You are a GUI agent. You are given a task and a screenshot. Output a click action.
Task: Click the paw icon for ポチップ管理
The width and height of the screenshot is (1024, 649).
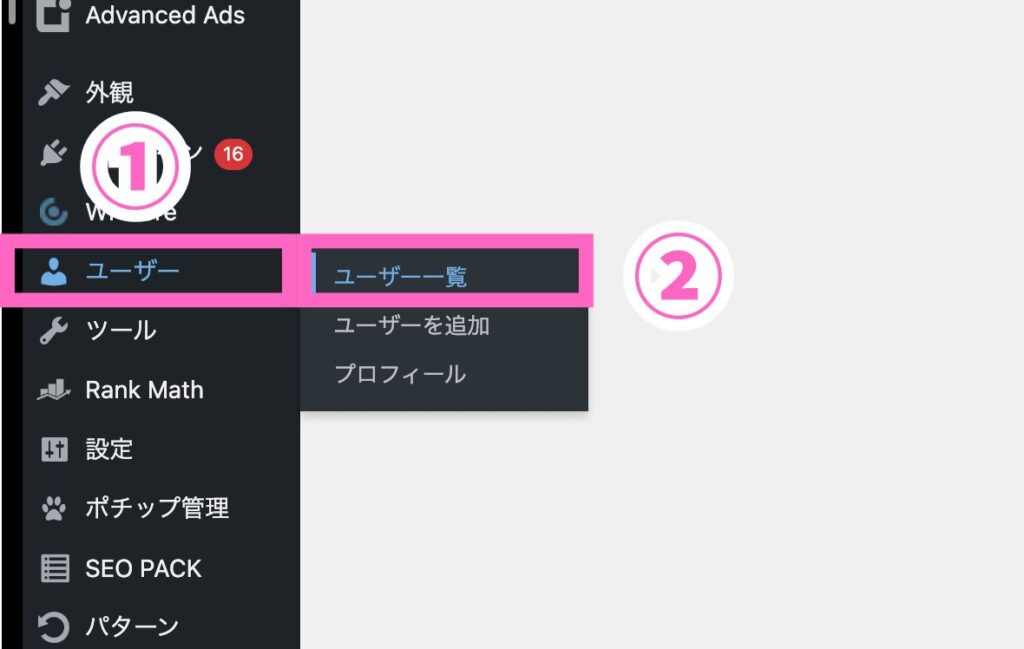pyautogui.click(x=53, y=508)
